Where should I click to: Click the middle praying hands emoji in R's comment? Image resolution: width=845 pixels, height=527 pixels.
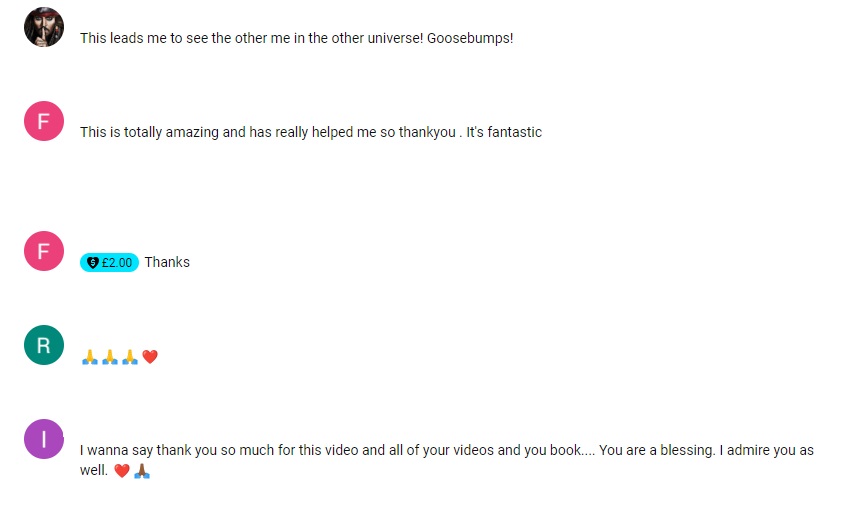(109, 357)
